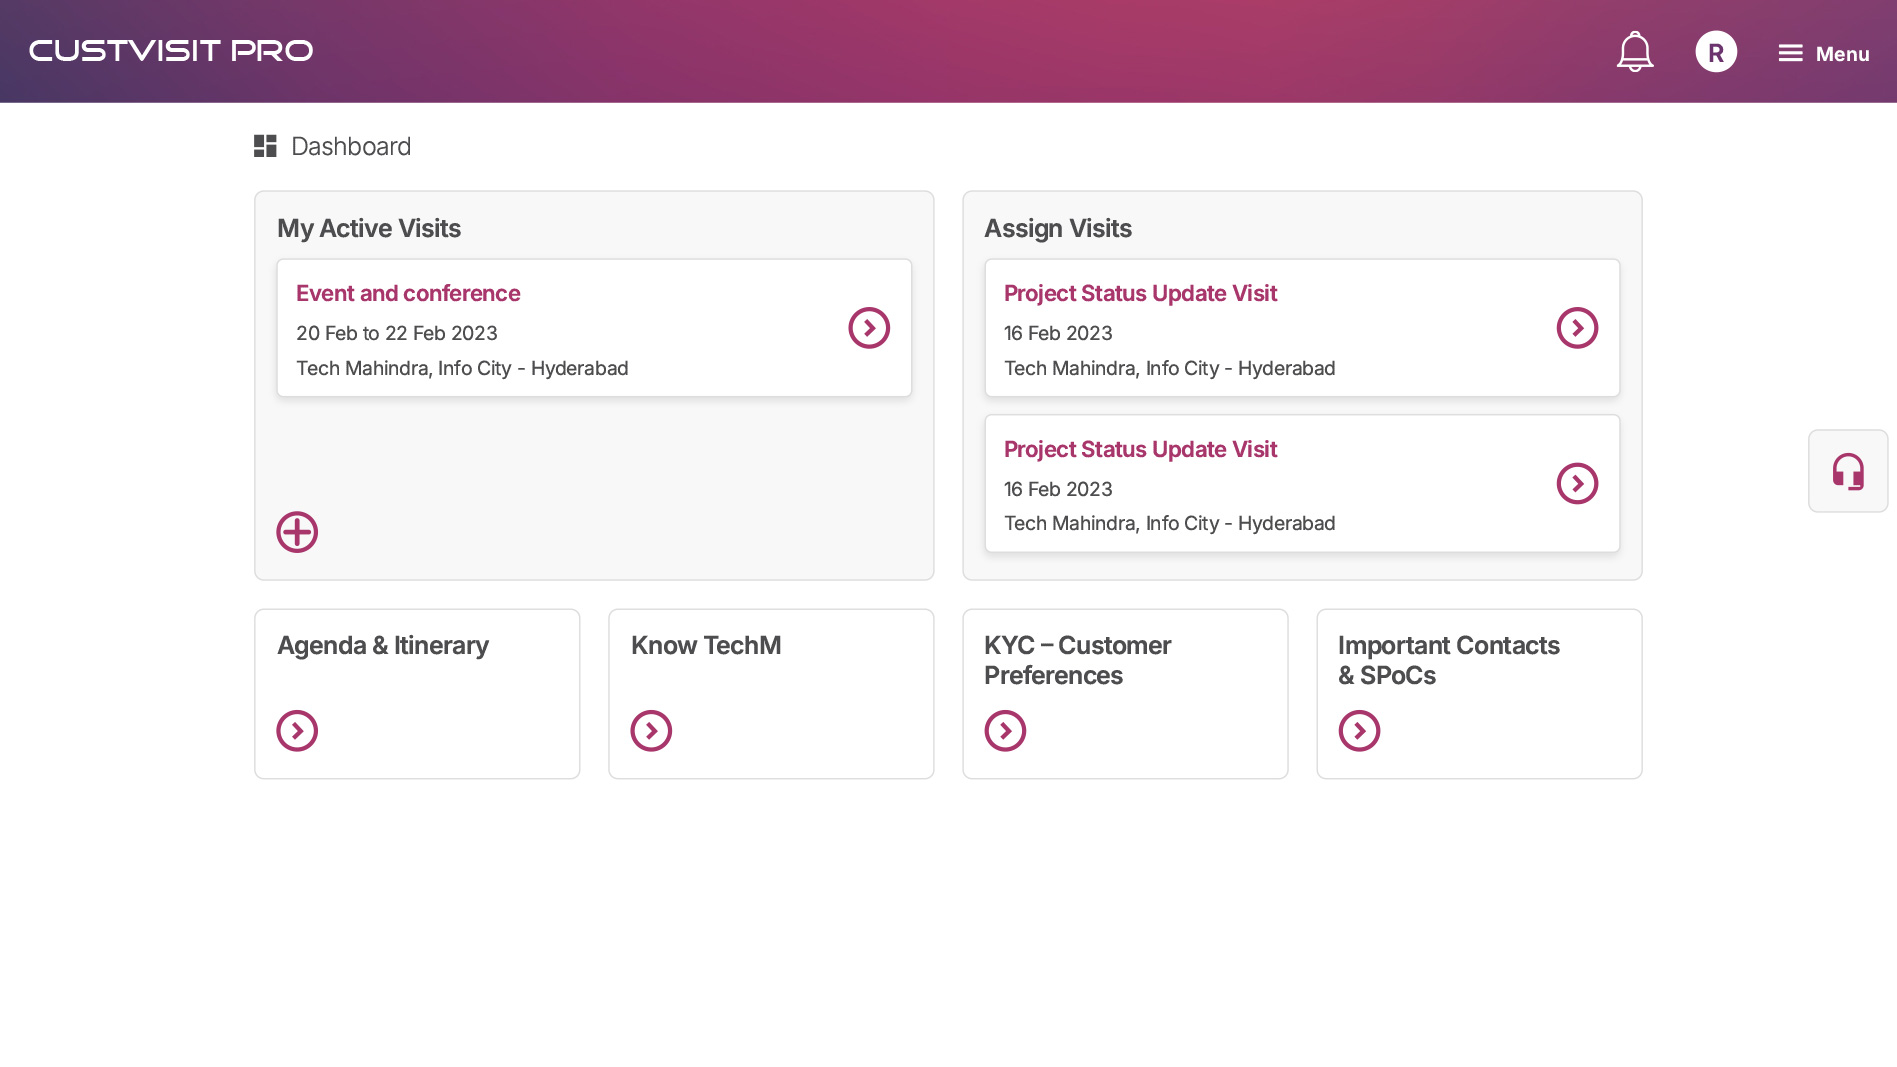Image resolution: width=1897 pixels, height=1067 pixels.
Task: Click the CUSTVISIT PRO logo
Action: (x=171, y=51)
